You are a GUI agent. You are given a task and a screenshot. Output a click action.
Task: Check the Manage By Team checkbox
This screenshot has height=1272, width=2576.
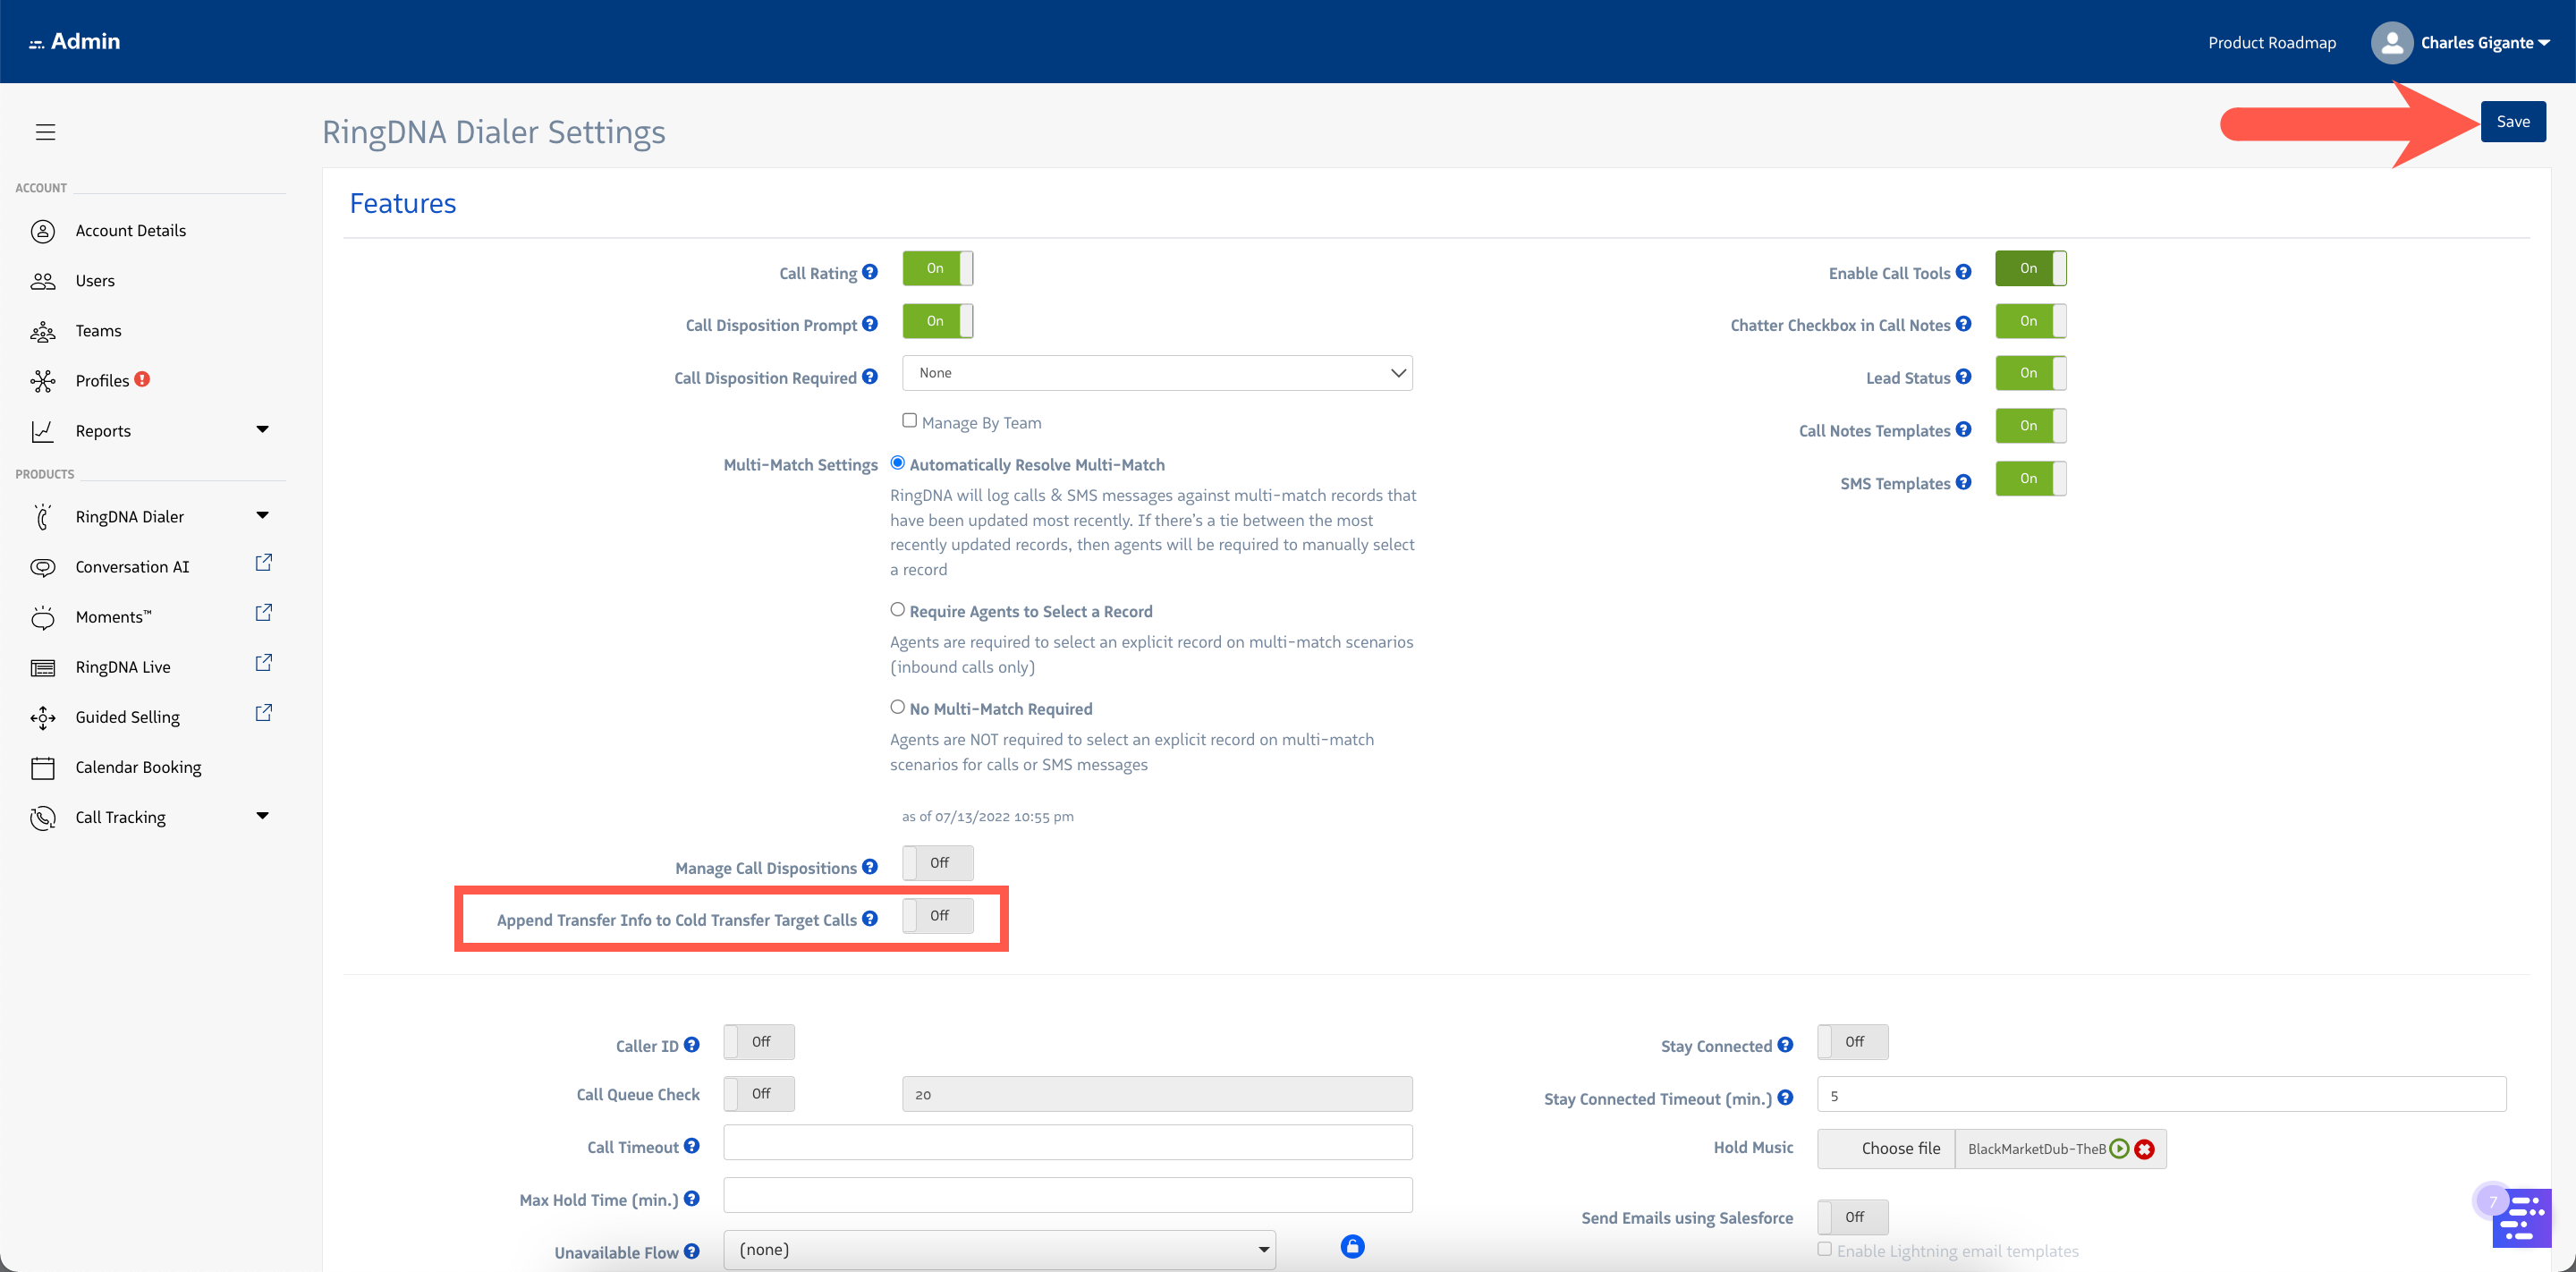pyautogui.click(x=909, y=421)
